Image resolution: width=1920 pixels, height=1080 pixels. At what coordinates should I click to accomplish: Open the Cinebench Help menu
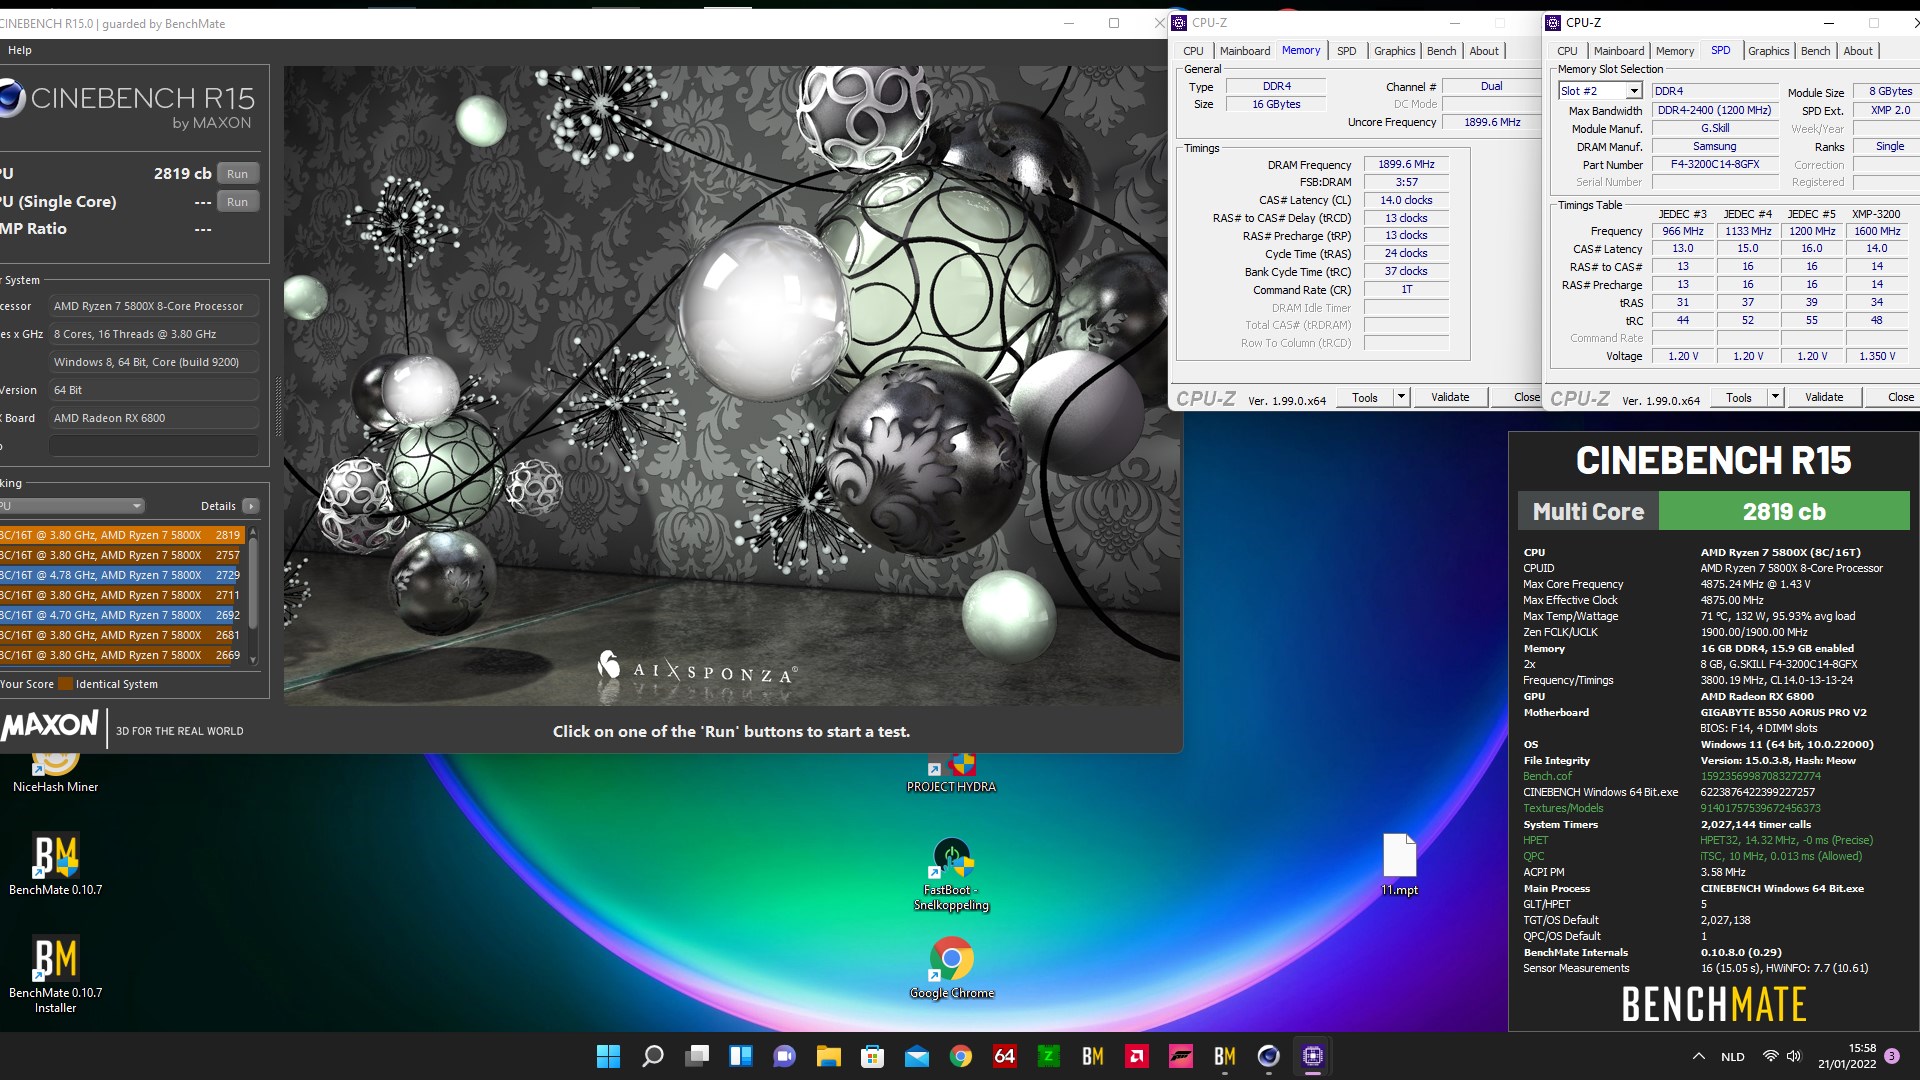[x=20, y=50]
